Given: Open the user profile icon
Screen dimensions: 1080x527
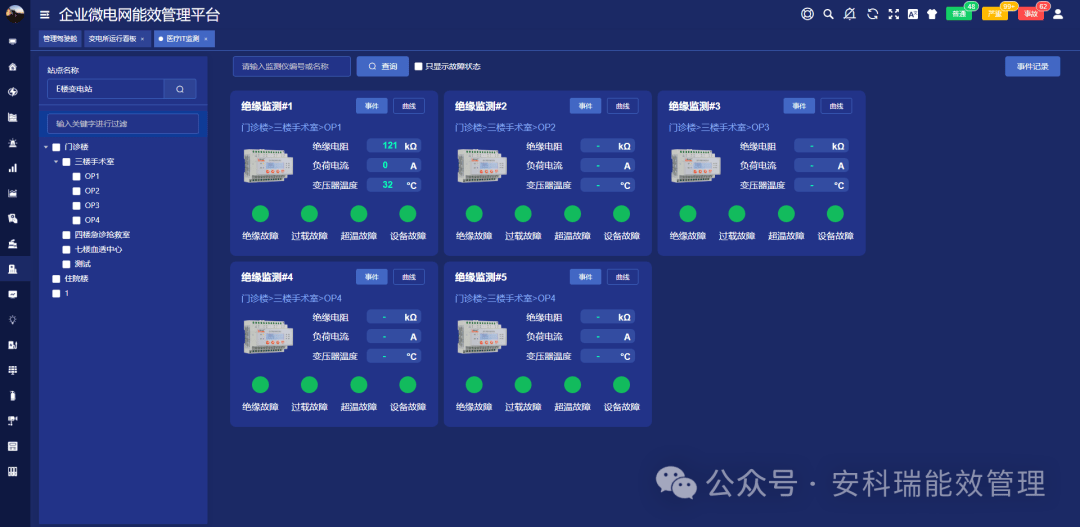Looking at the screenshot, I should click(1058, 14).
